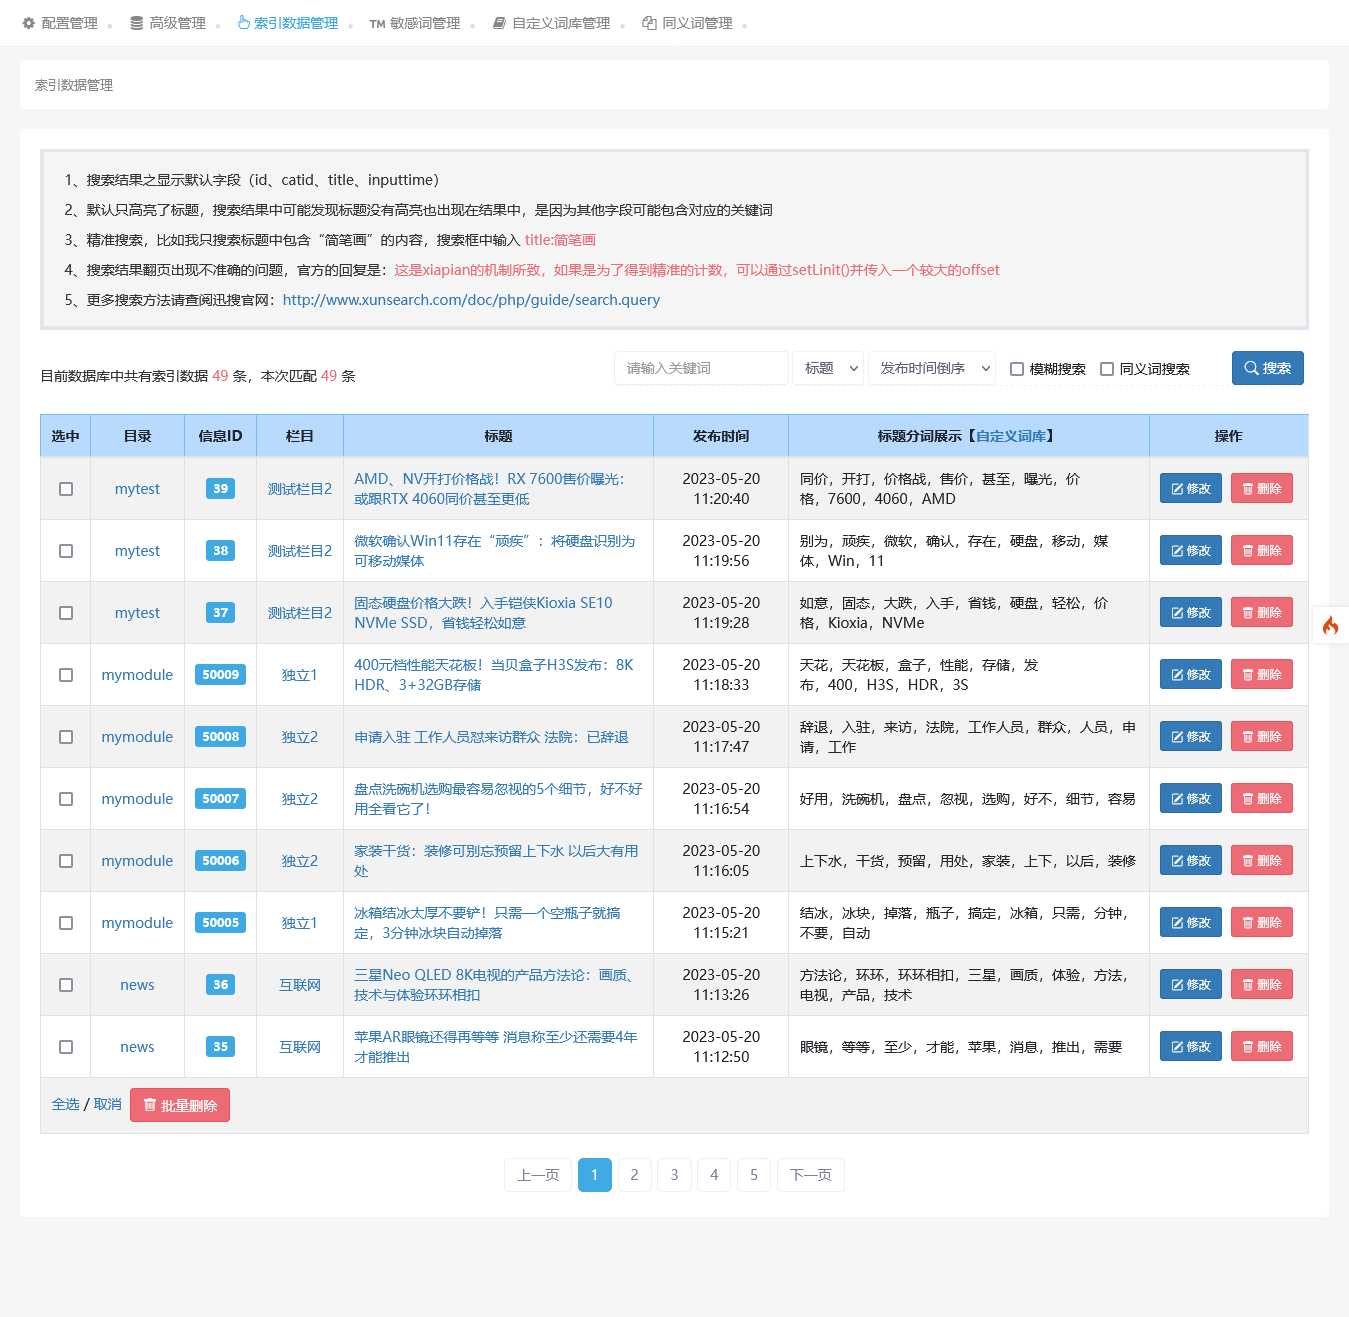Delete the entry with ID 39

click(x=1262, y=489)
